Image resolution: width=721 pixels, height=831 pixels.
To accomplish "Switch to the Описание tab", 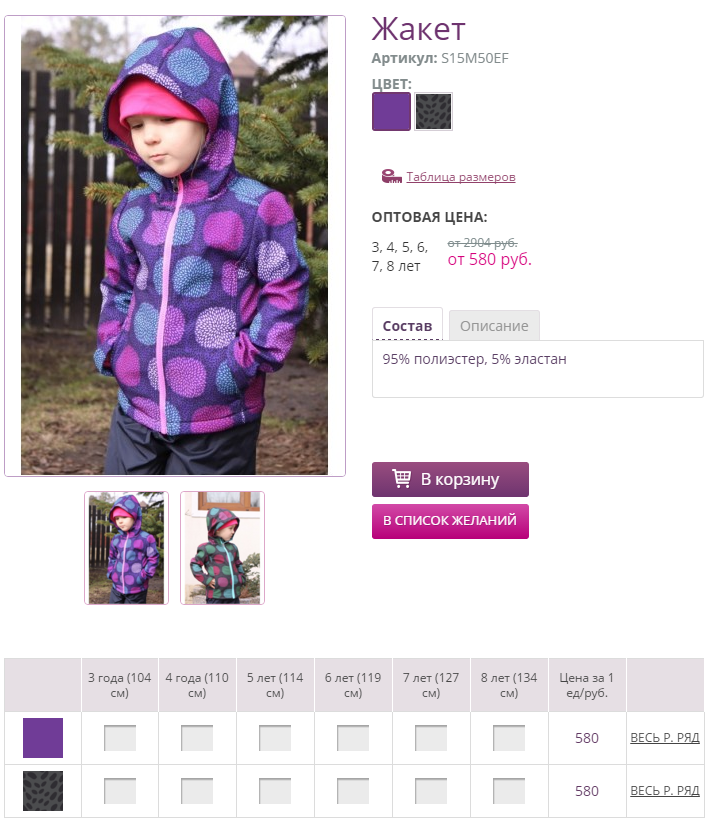I will [494, 325].
